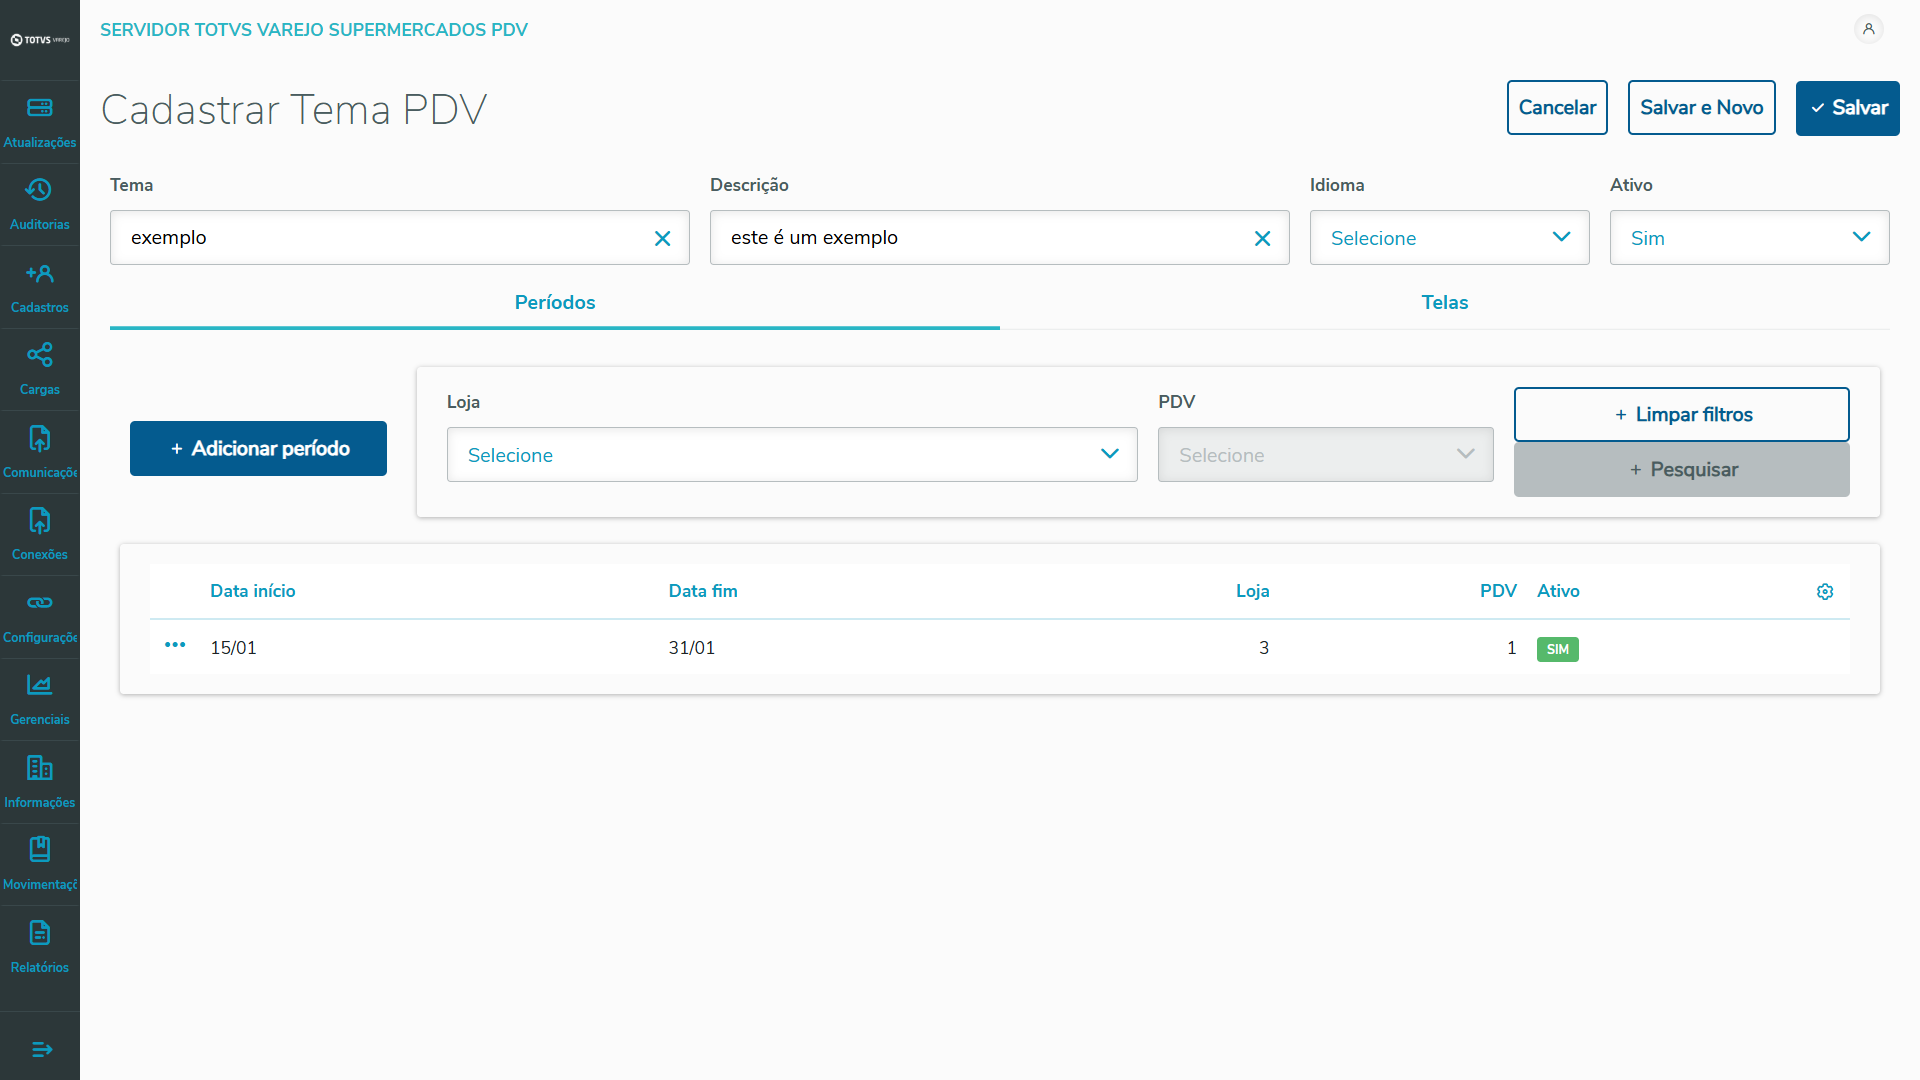
Task: Click the Adicionar período button
Action: coord(258,448)
